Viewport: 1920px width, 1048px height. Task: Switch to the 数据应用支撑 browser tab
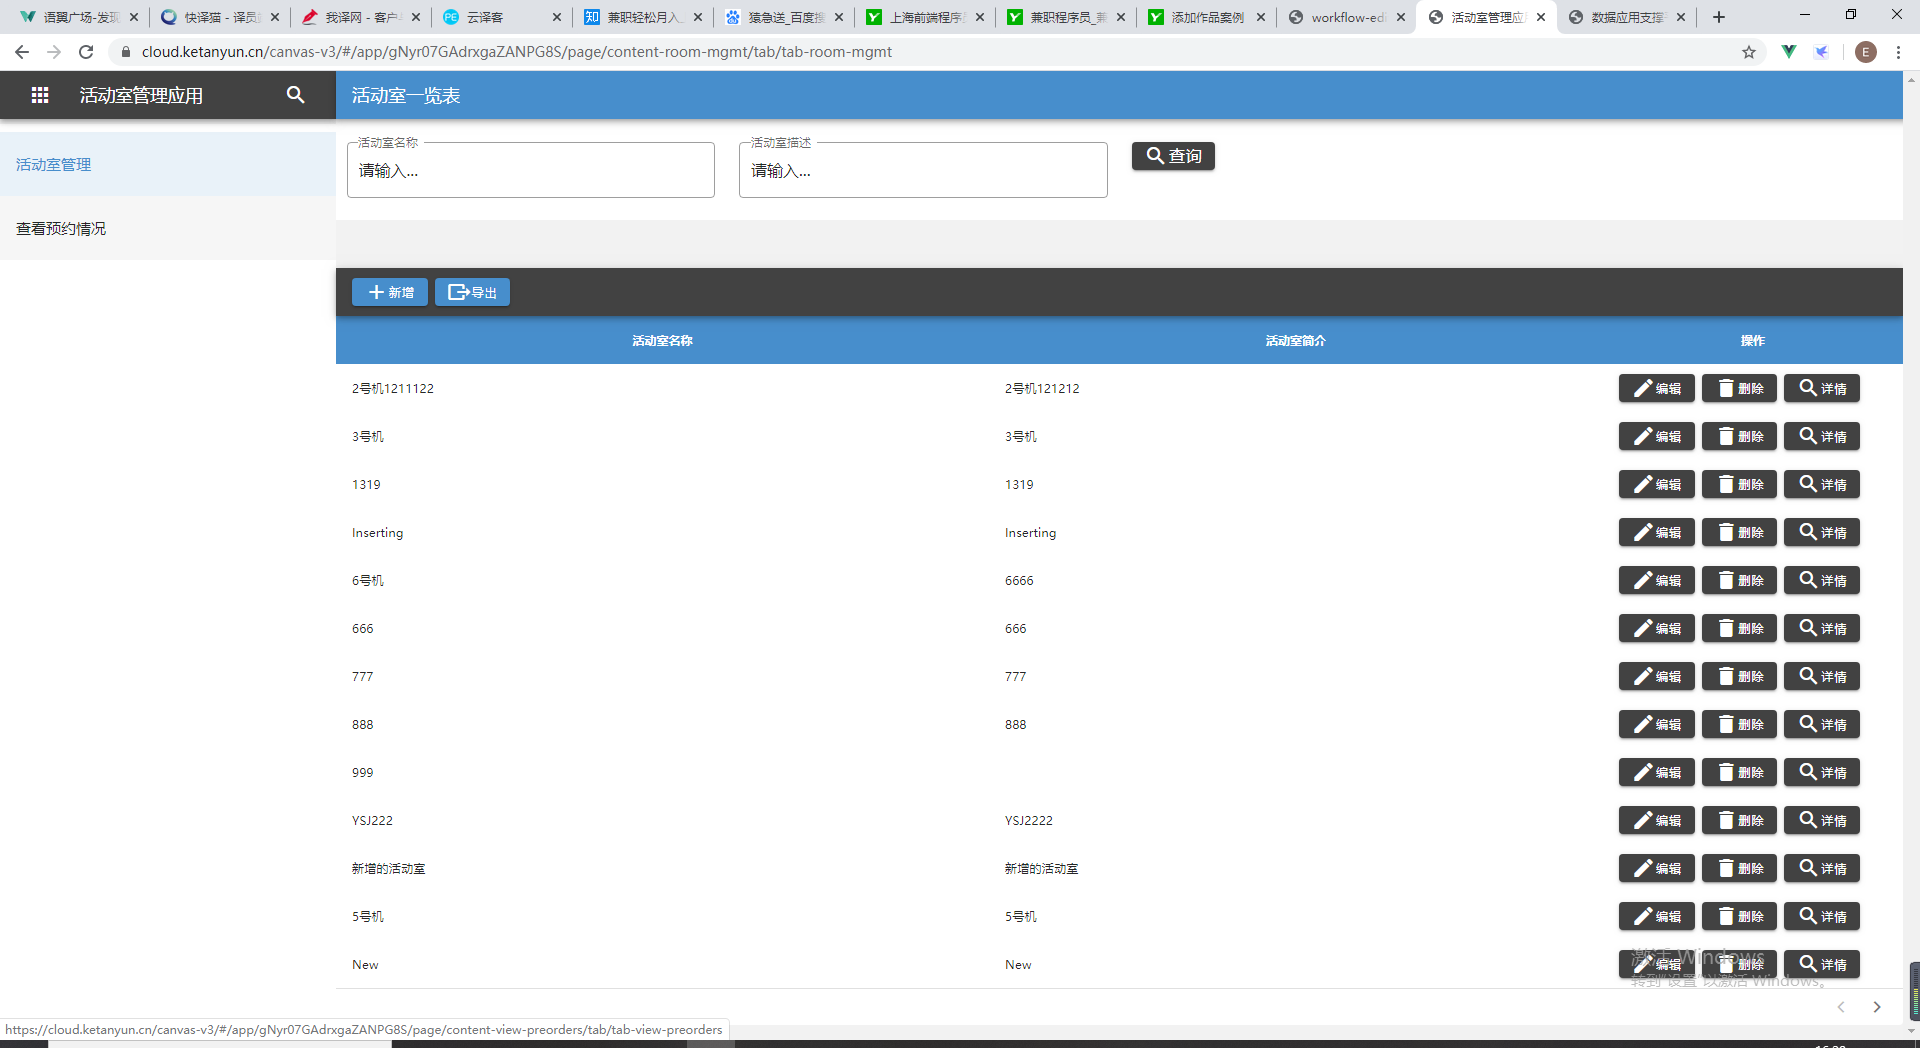tap(1627, 17)
